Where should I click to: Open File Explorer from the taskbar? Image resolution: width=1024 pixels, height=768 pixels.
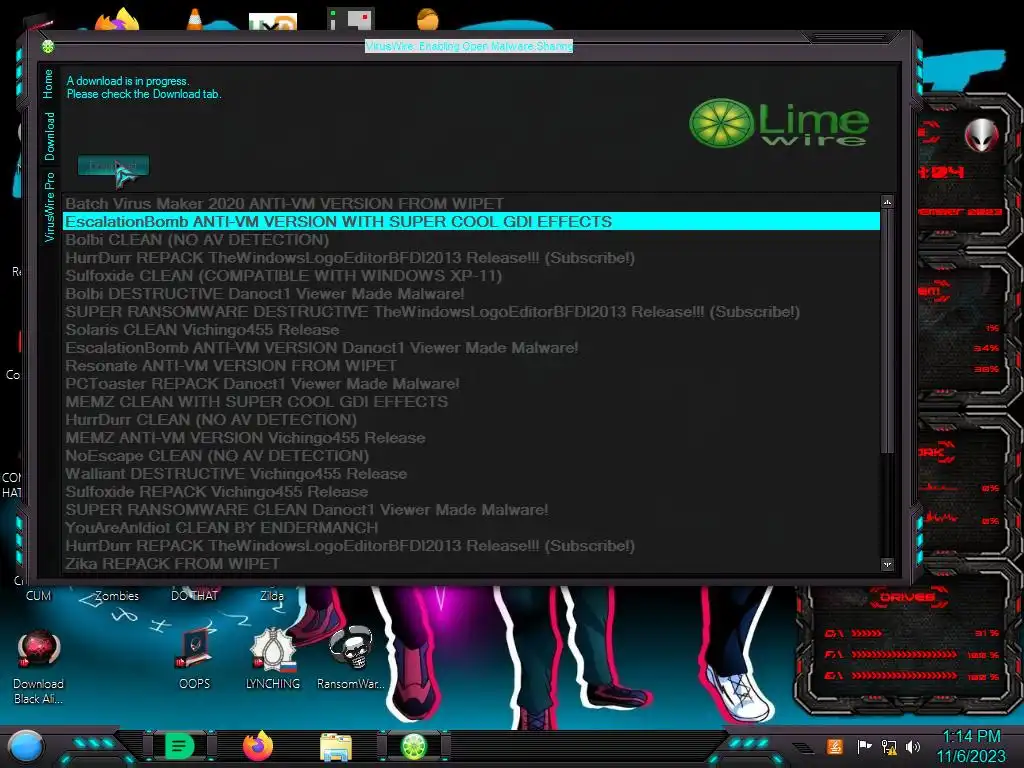coord(336,747)
